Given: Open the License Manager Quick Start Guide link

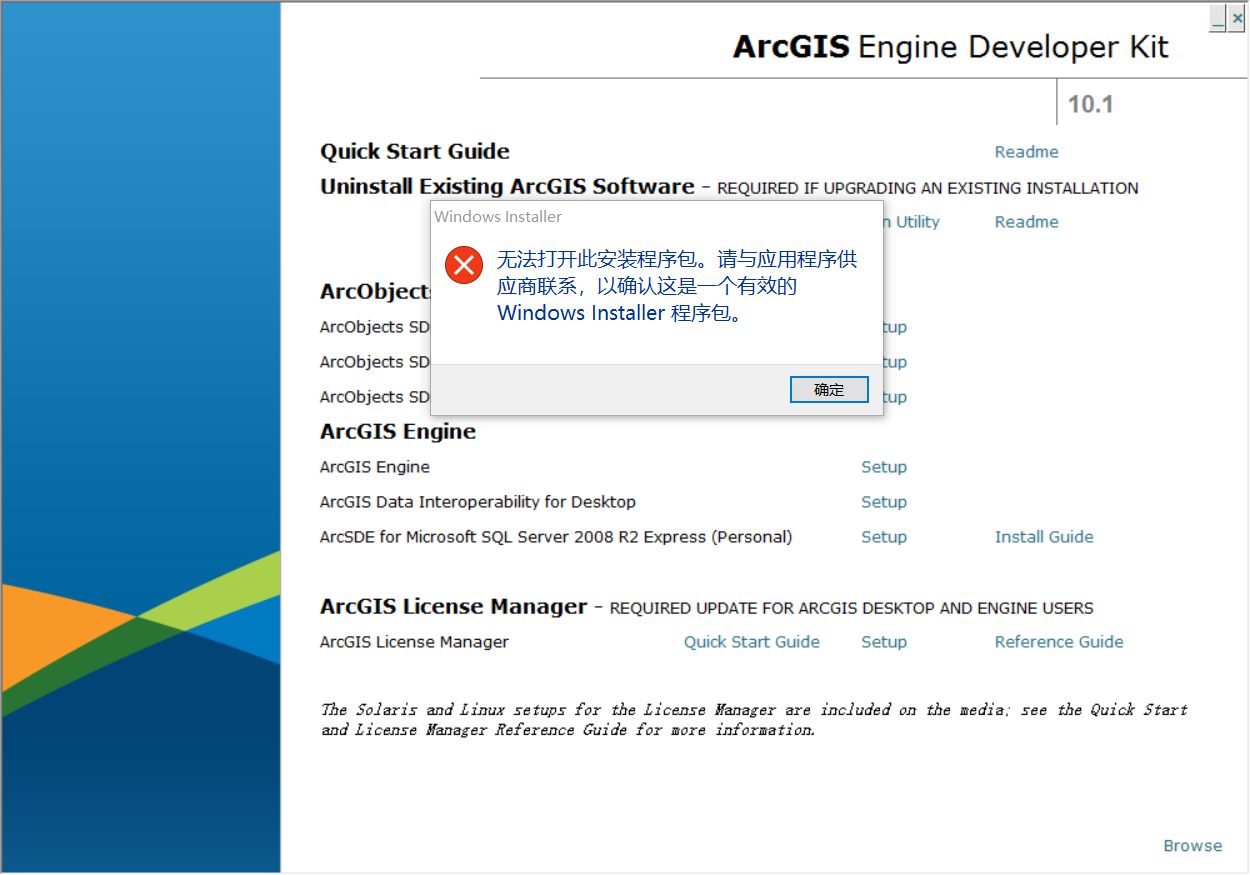Looking at the screenshot, I should 752,642.
